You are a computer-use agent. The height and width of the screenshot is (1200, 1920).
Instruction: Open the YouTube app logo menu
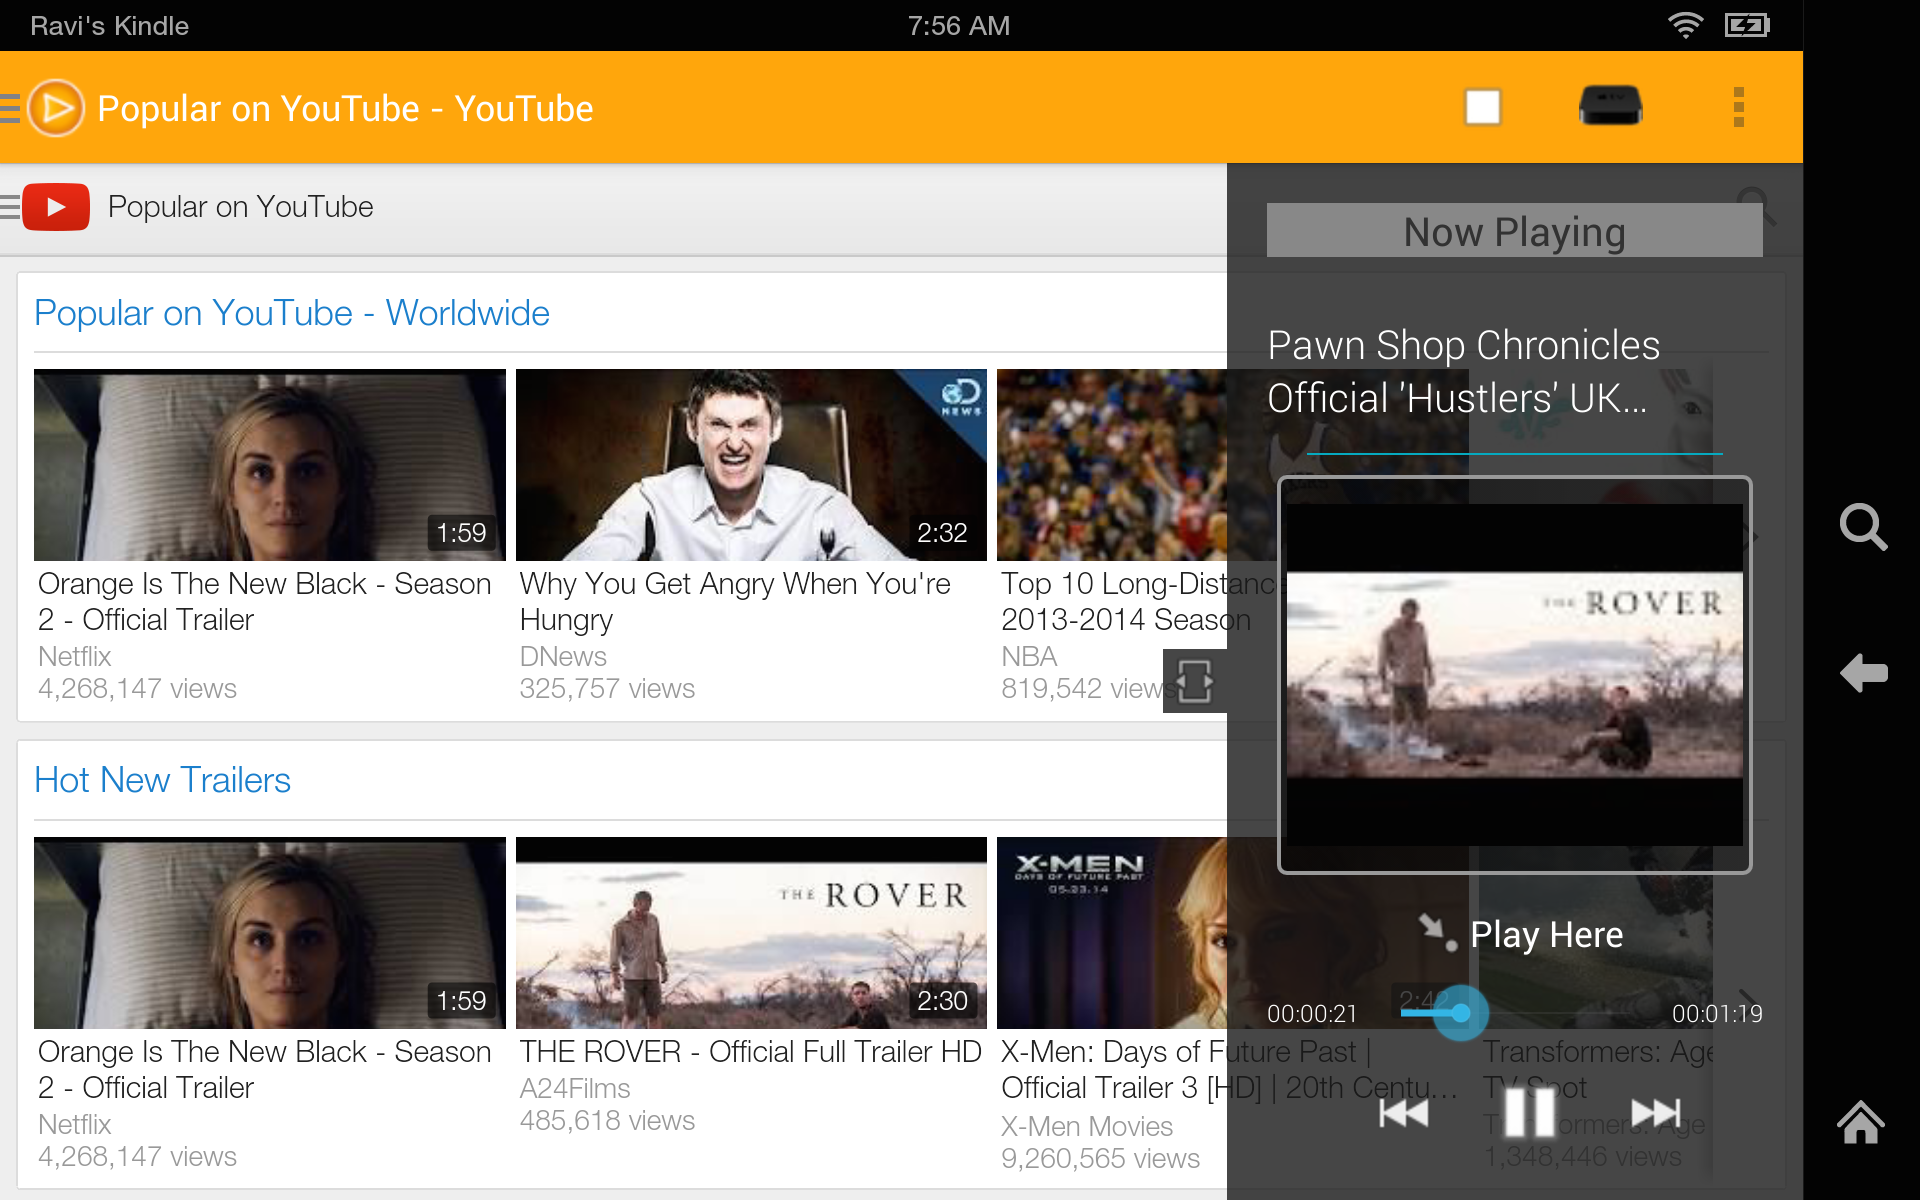pos(55,107)
